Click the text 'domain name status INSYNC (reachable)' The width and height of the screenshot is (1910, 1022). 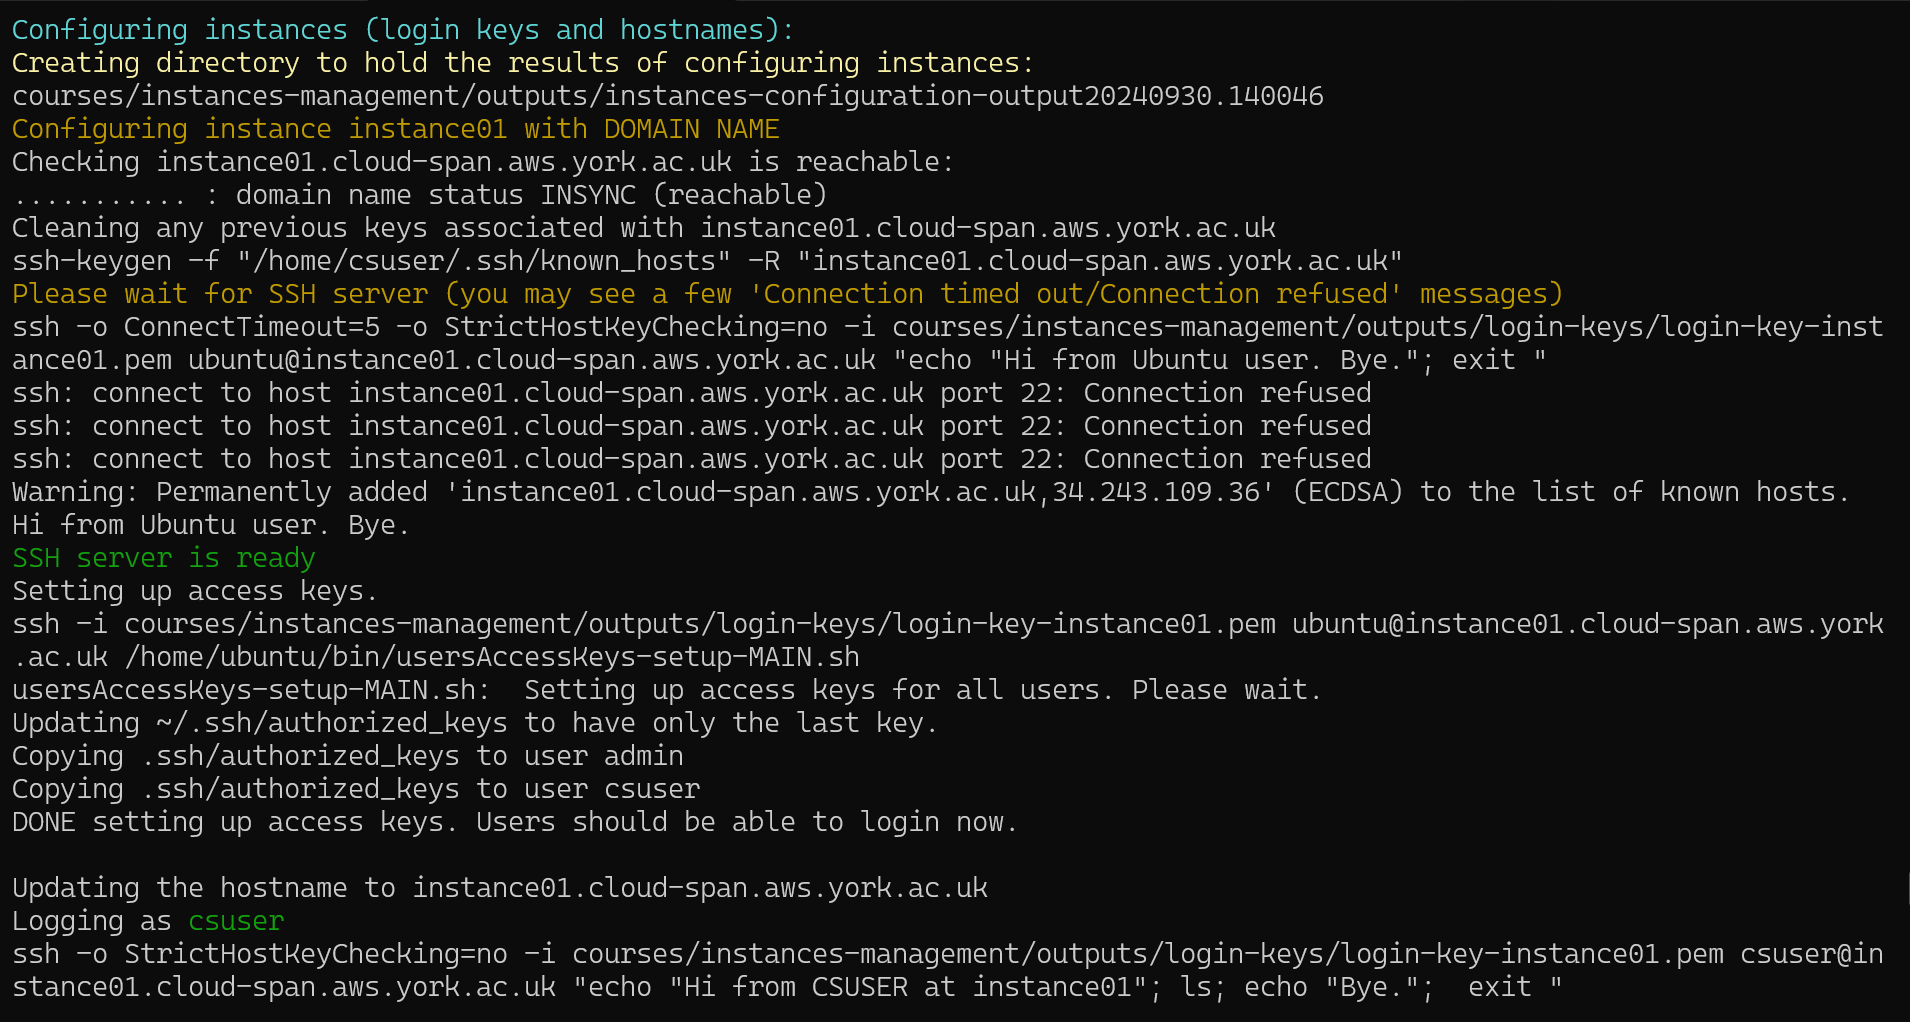click(x=531, y=195)
